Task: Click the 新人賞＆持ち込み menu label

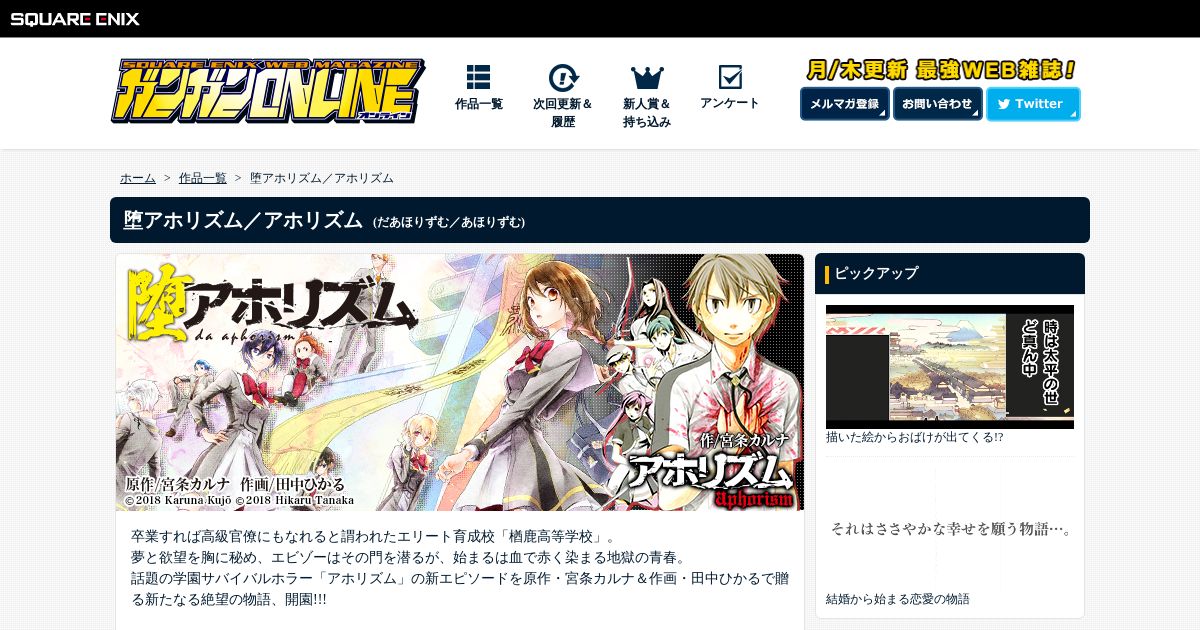Action: pos(647,113)
